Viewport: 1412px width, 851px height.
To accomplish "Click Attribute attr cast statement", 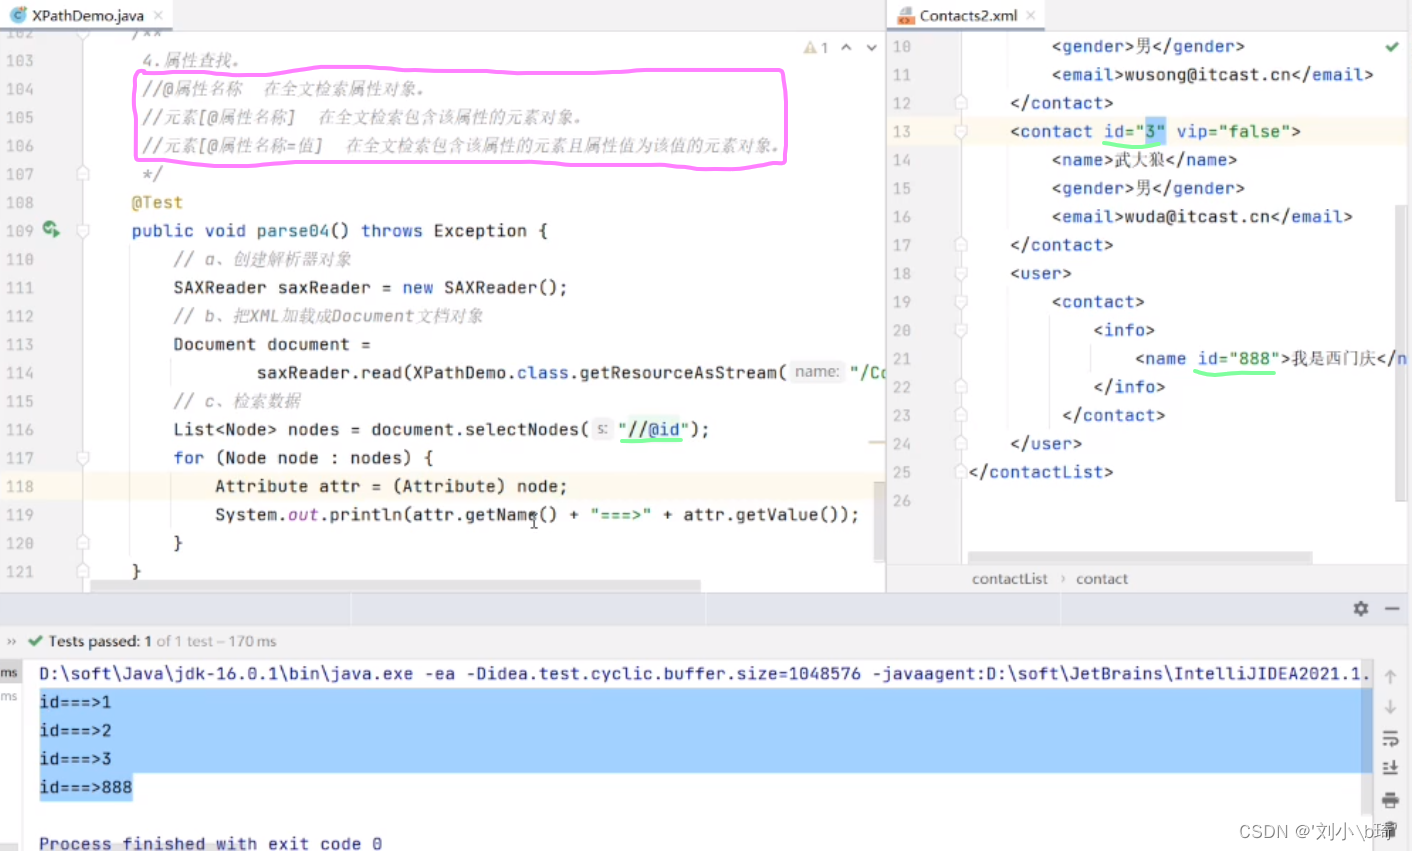I will tap(391, 487).
